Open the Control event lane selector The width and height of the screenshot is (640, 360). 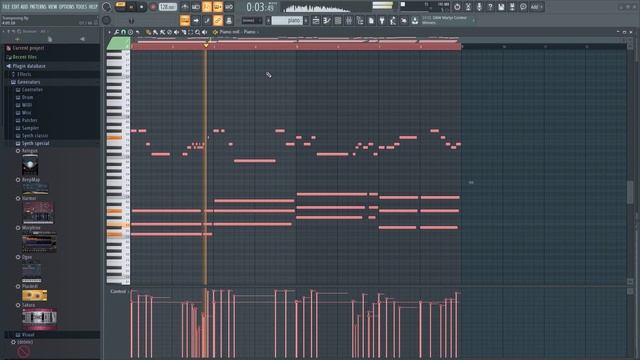119,291
